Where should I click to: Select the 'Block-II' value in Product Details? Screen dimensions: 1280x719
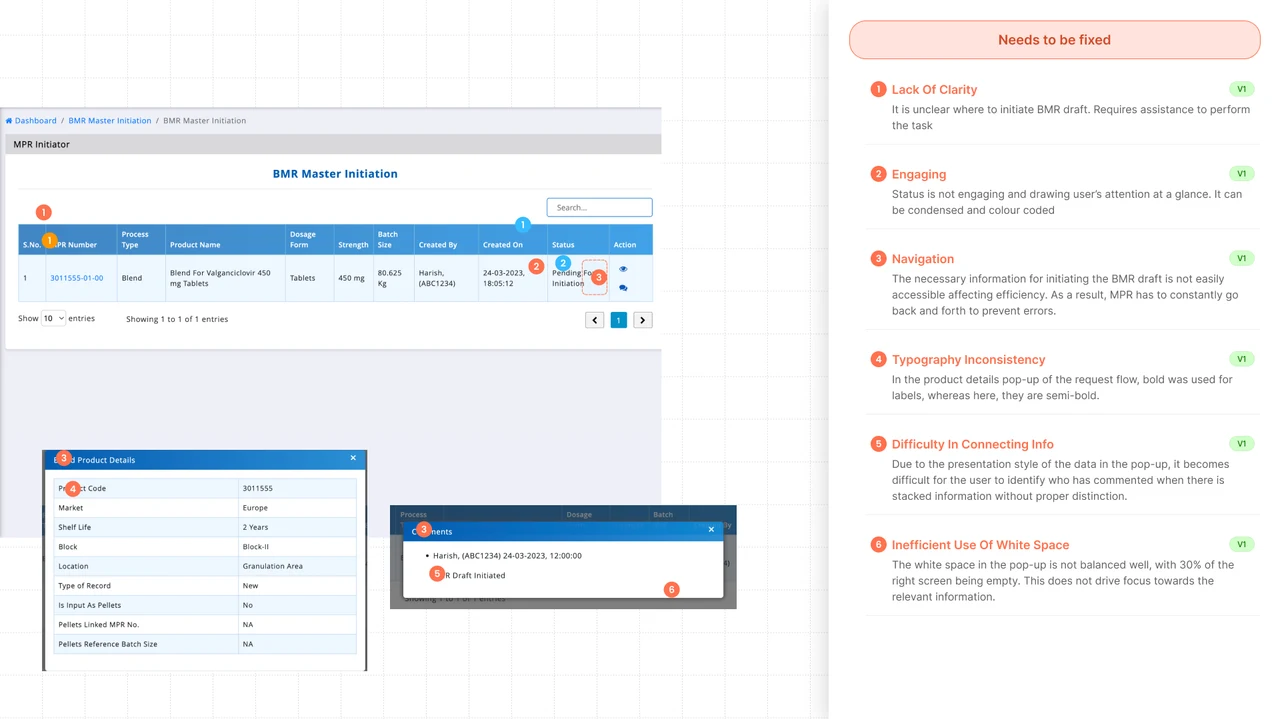[x=255, y=547]
